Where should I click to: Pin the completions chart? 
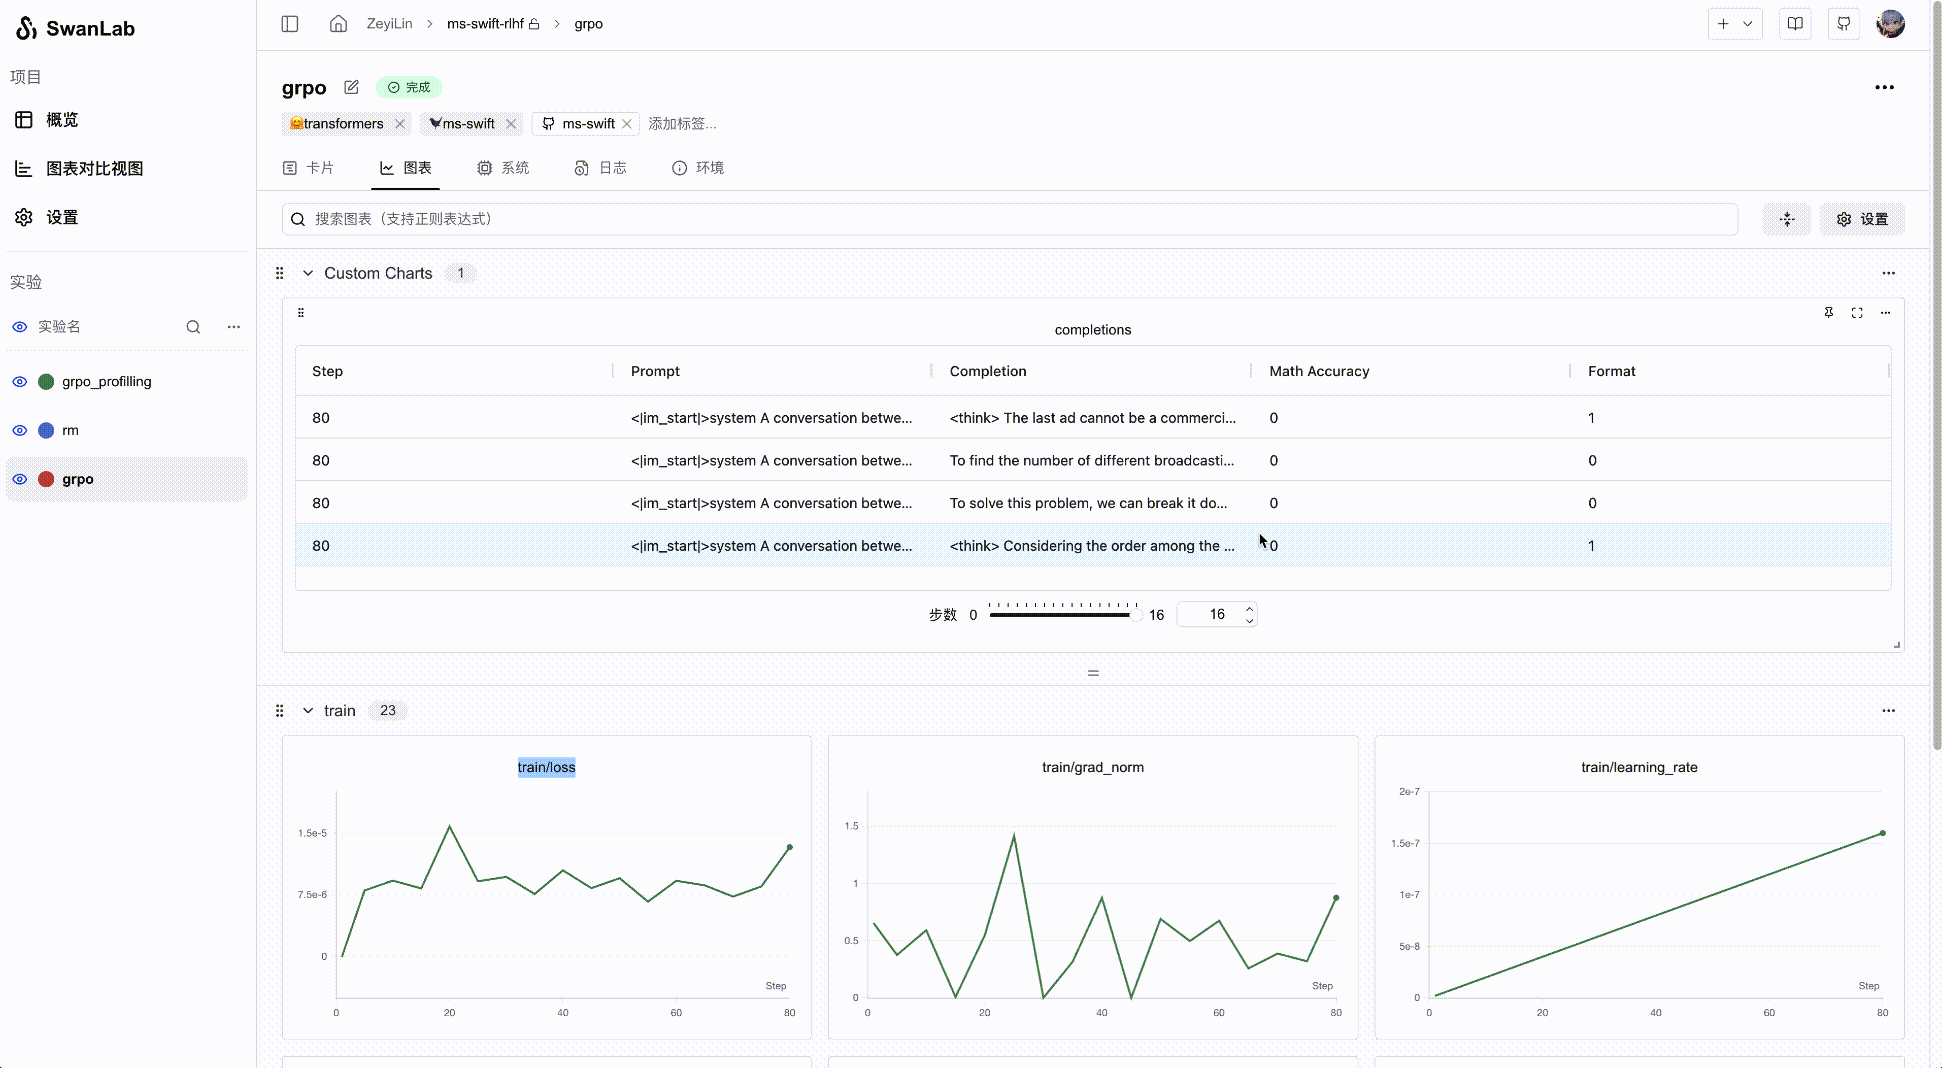pyautogui.click(x=1828, y=313)
